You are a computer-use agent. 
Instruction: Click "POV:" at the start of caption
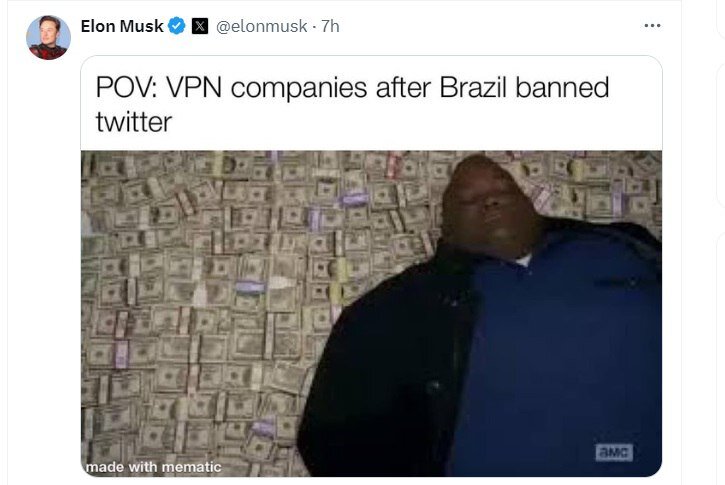point(126,87)
